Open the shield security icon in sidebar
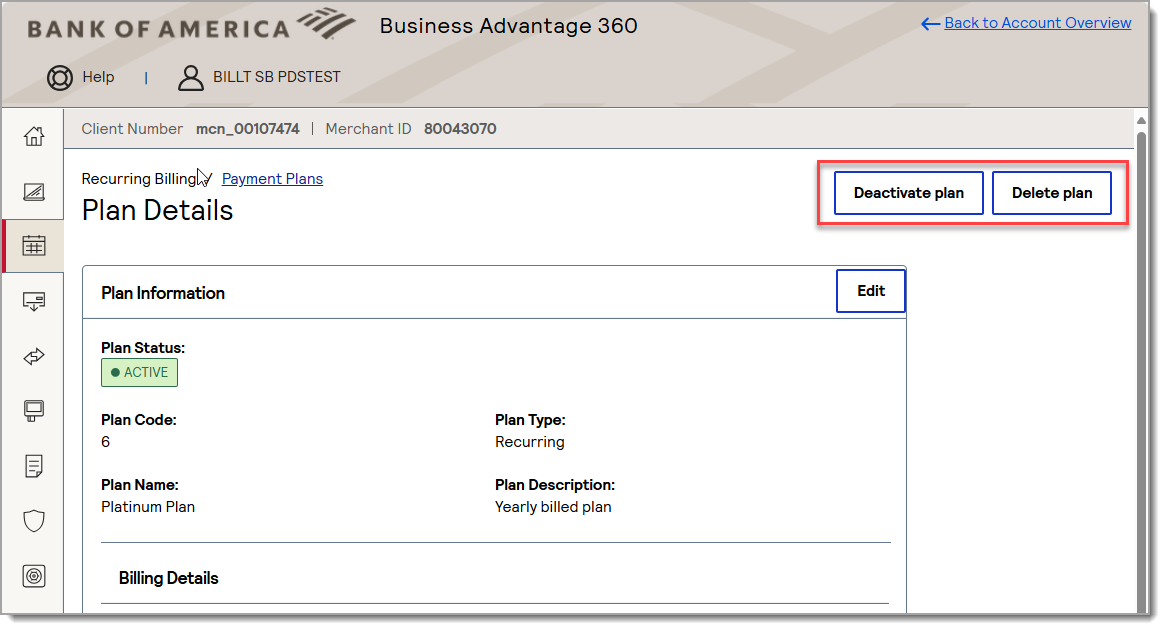The height and width of the screenshot is (630, 1165). 34,521
